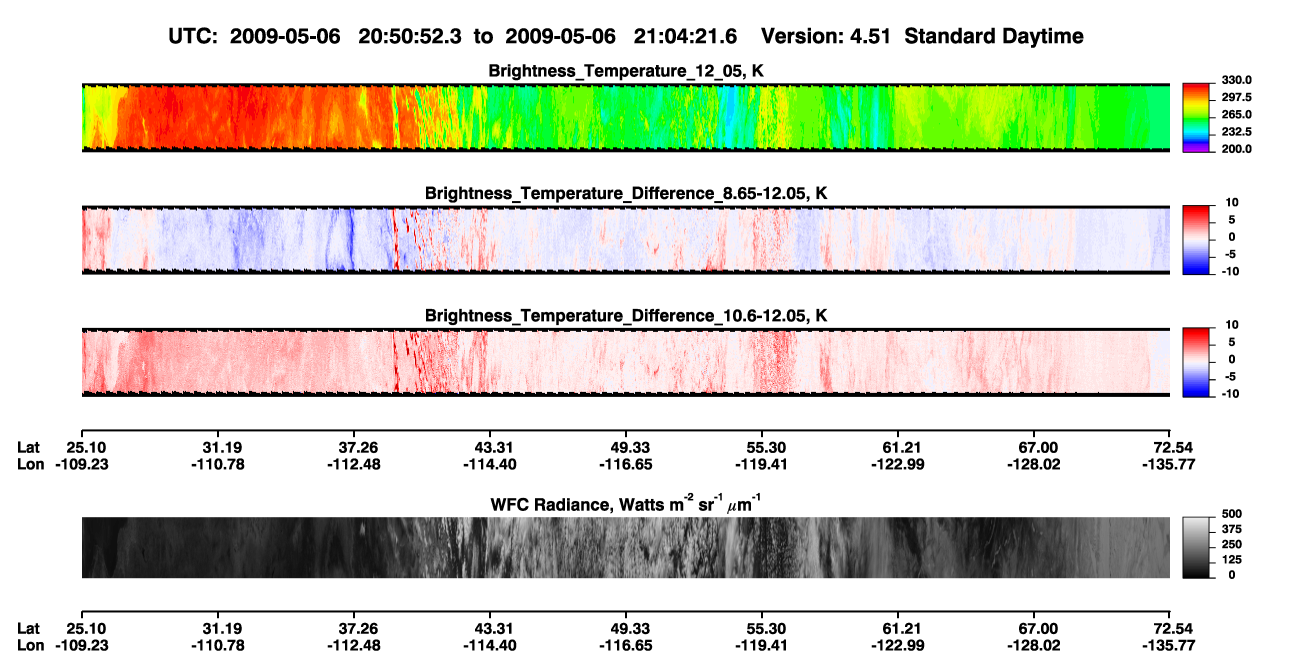Click the 'WFC Radiance' panel title
This screenshot has width=1300, height=667.
pos(626,503)
